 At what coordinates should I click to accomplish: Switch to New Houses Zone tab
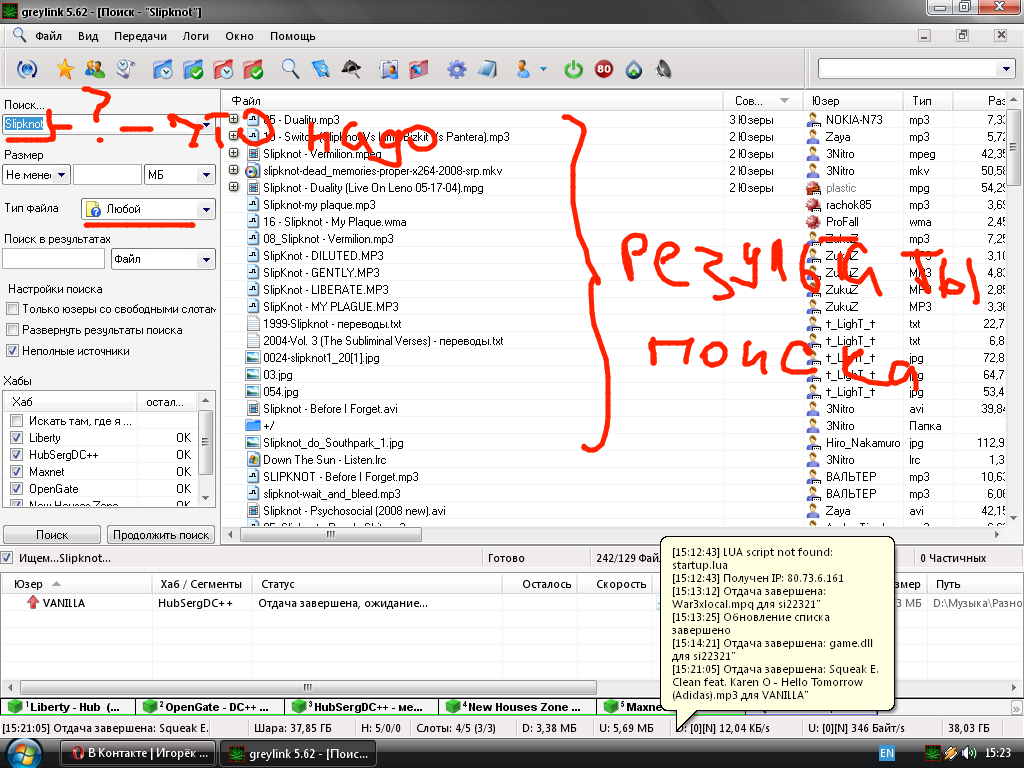518,707
